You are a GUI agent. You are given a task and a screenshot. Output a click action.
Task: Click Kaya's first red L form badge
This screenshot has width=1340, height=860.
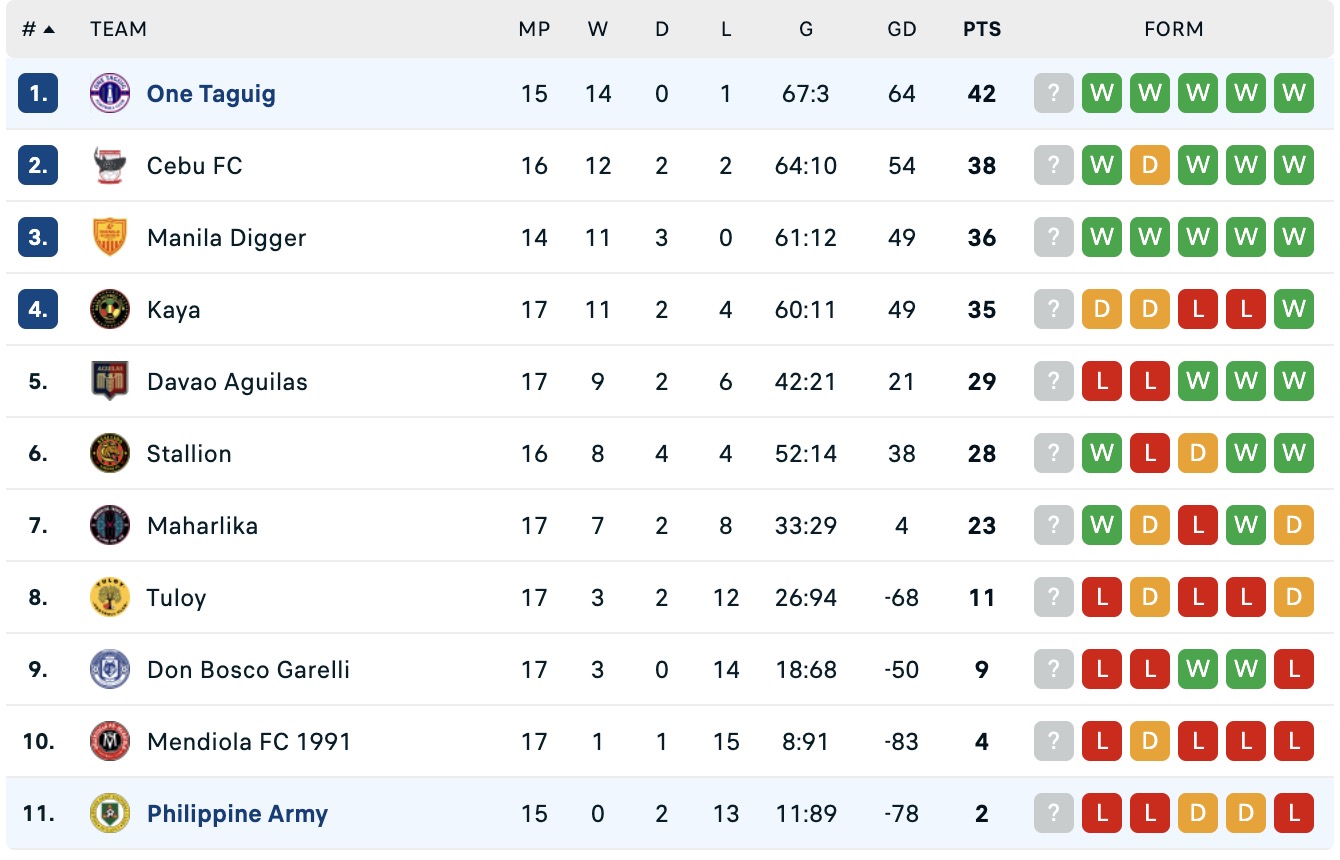coord(1198,310)
